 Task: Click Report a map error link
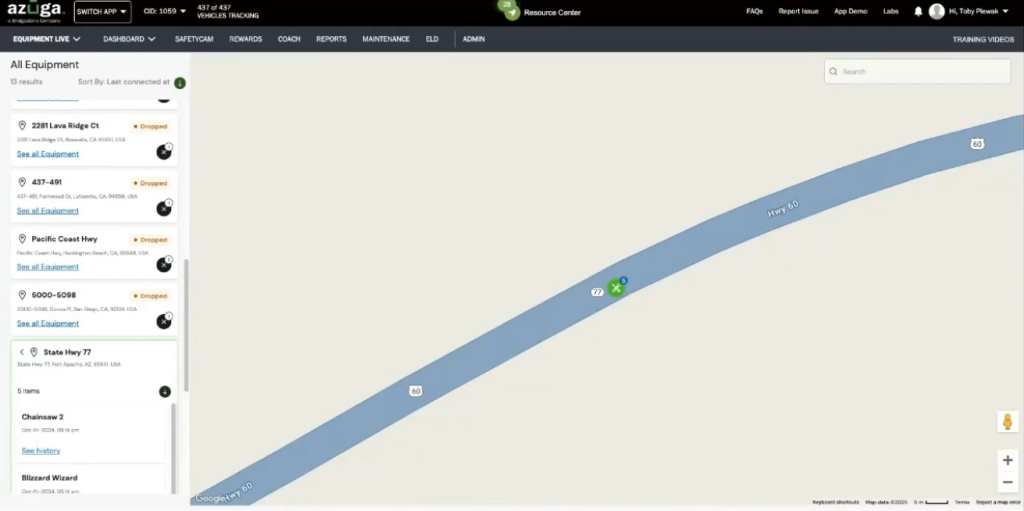coord(997,503)
